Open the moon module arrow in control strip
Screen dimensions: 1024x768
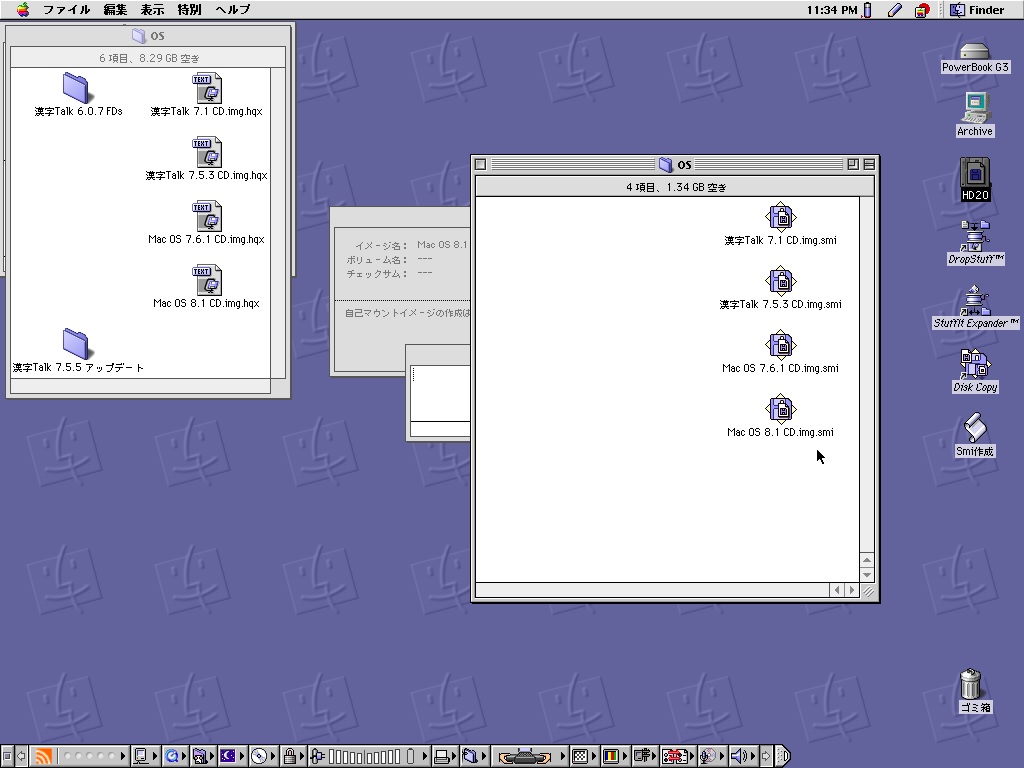(241, 756)
